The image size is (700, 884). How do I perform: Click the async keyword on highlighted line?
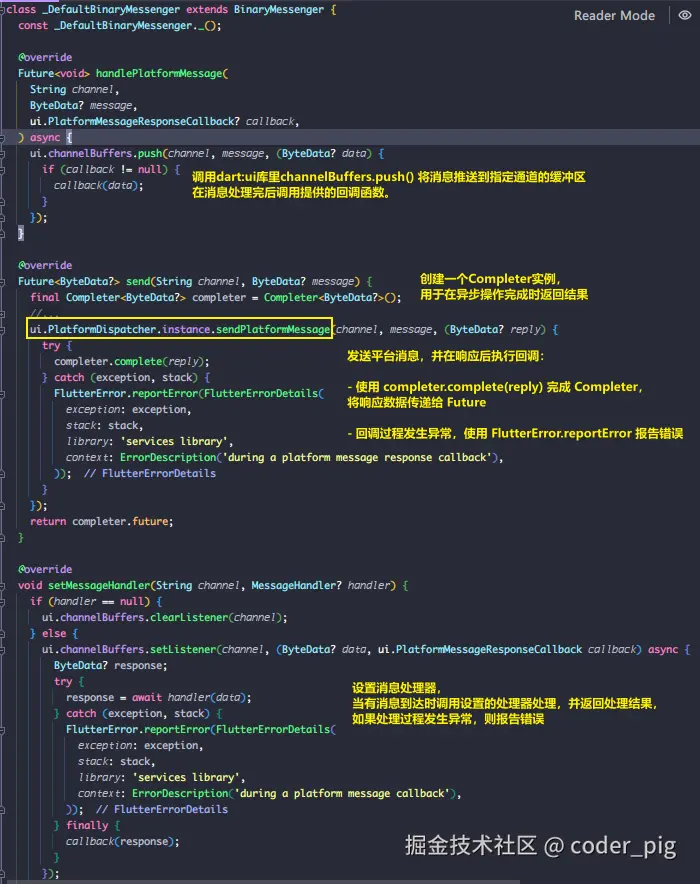45,138
